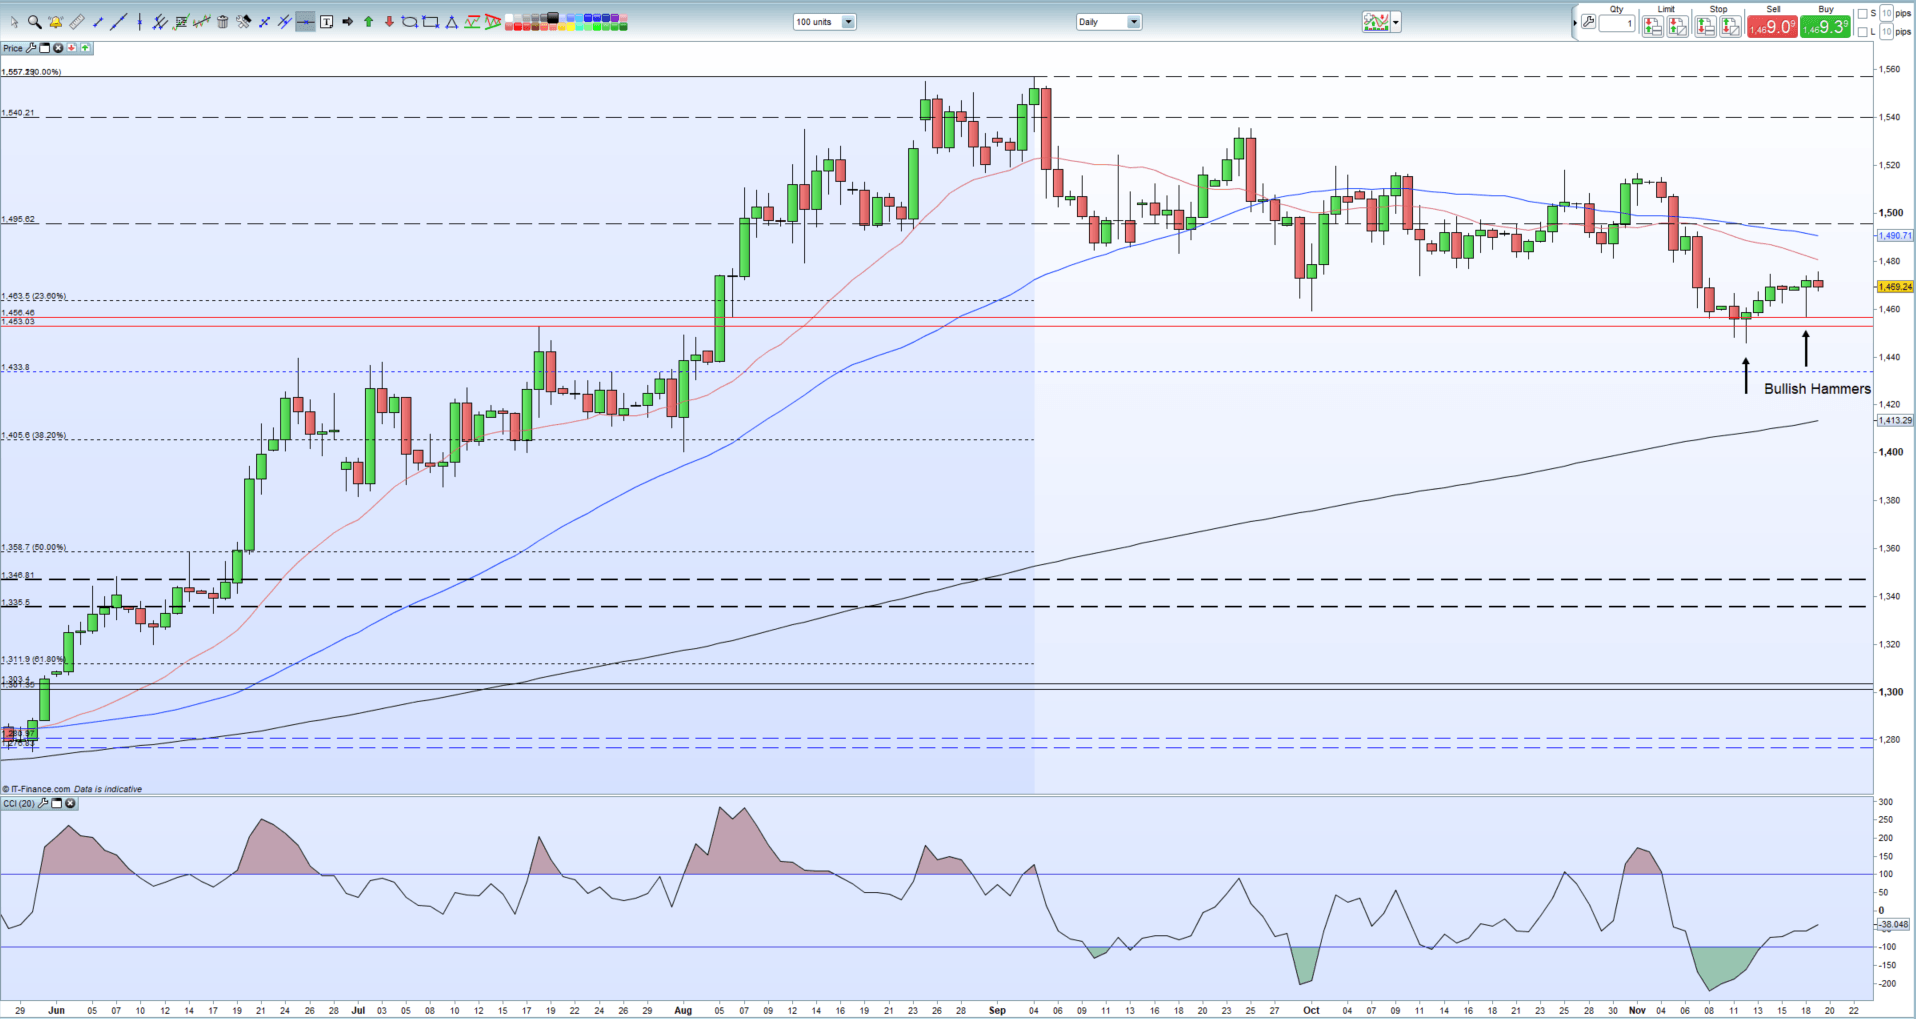Image resolution: width=1916 pixels, height=1019 pixels.
Task: Maximize the CCI (20) panel window icon
Action: click(57, 803)
